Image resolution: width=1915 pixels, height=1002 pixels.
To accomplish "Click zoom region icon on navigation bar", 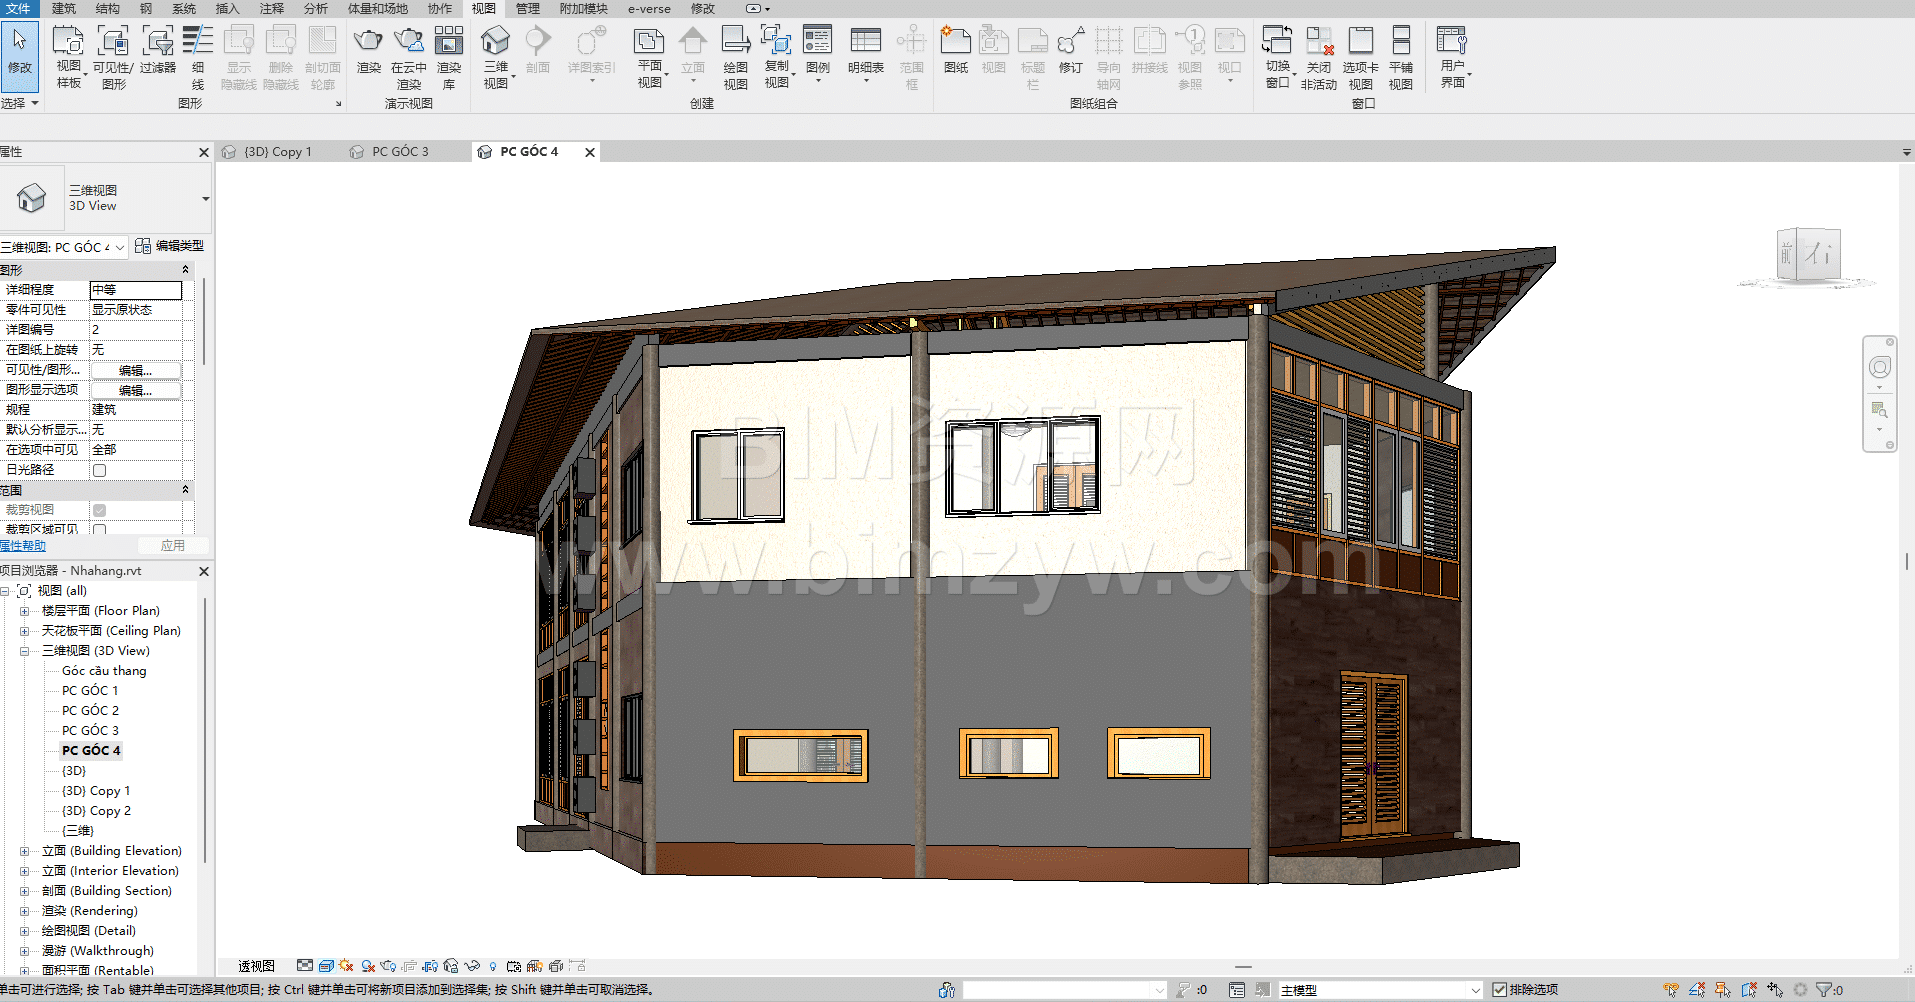I will [1880, 410].
